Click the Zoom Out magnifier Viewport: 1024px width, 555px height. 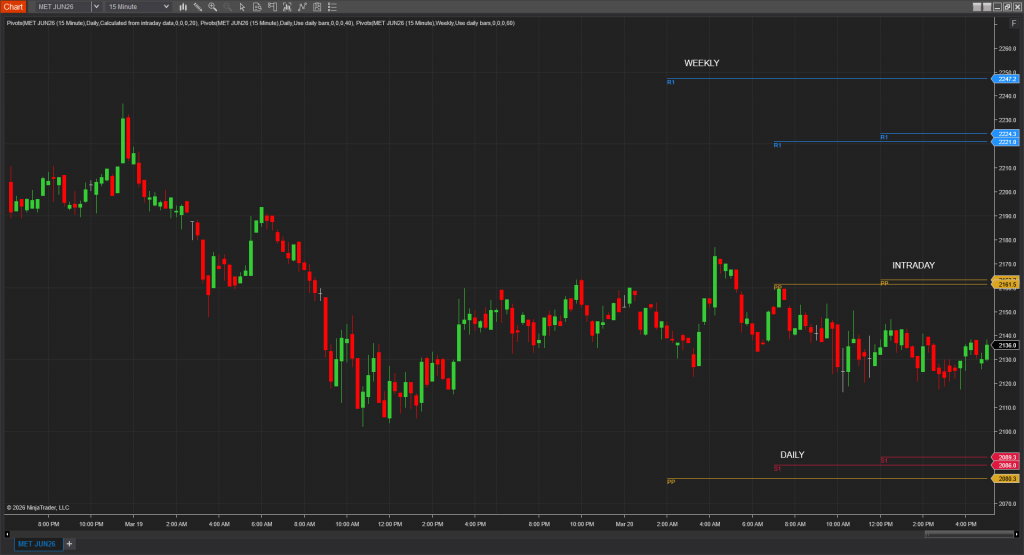tap(228, 7)
